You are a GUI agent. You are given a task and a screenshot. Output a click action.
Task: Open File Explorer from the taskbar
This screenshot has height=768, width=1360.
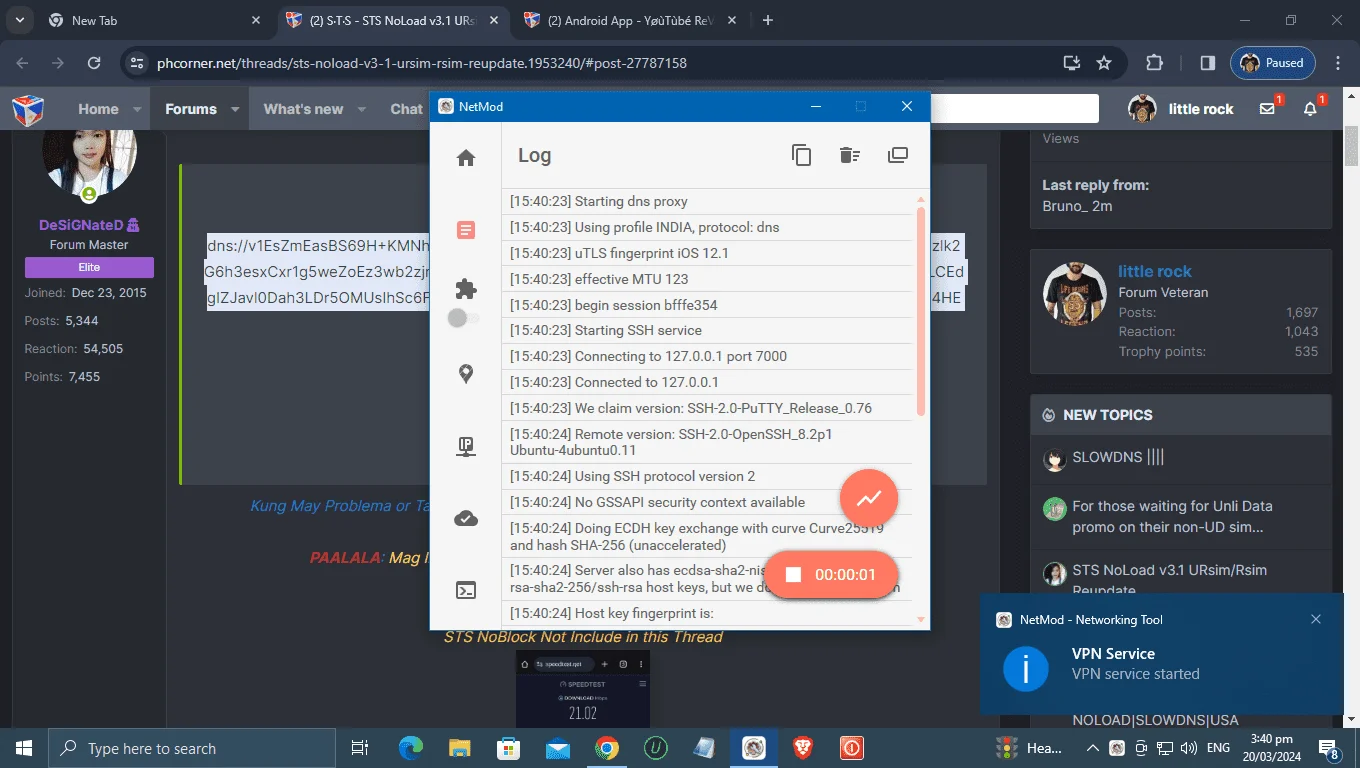pos(459,748)
